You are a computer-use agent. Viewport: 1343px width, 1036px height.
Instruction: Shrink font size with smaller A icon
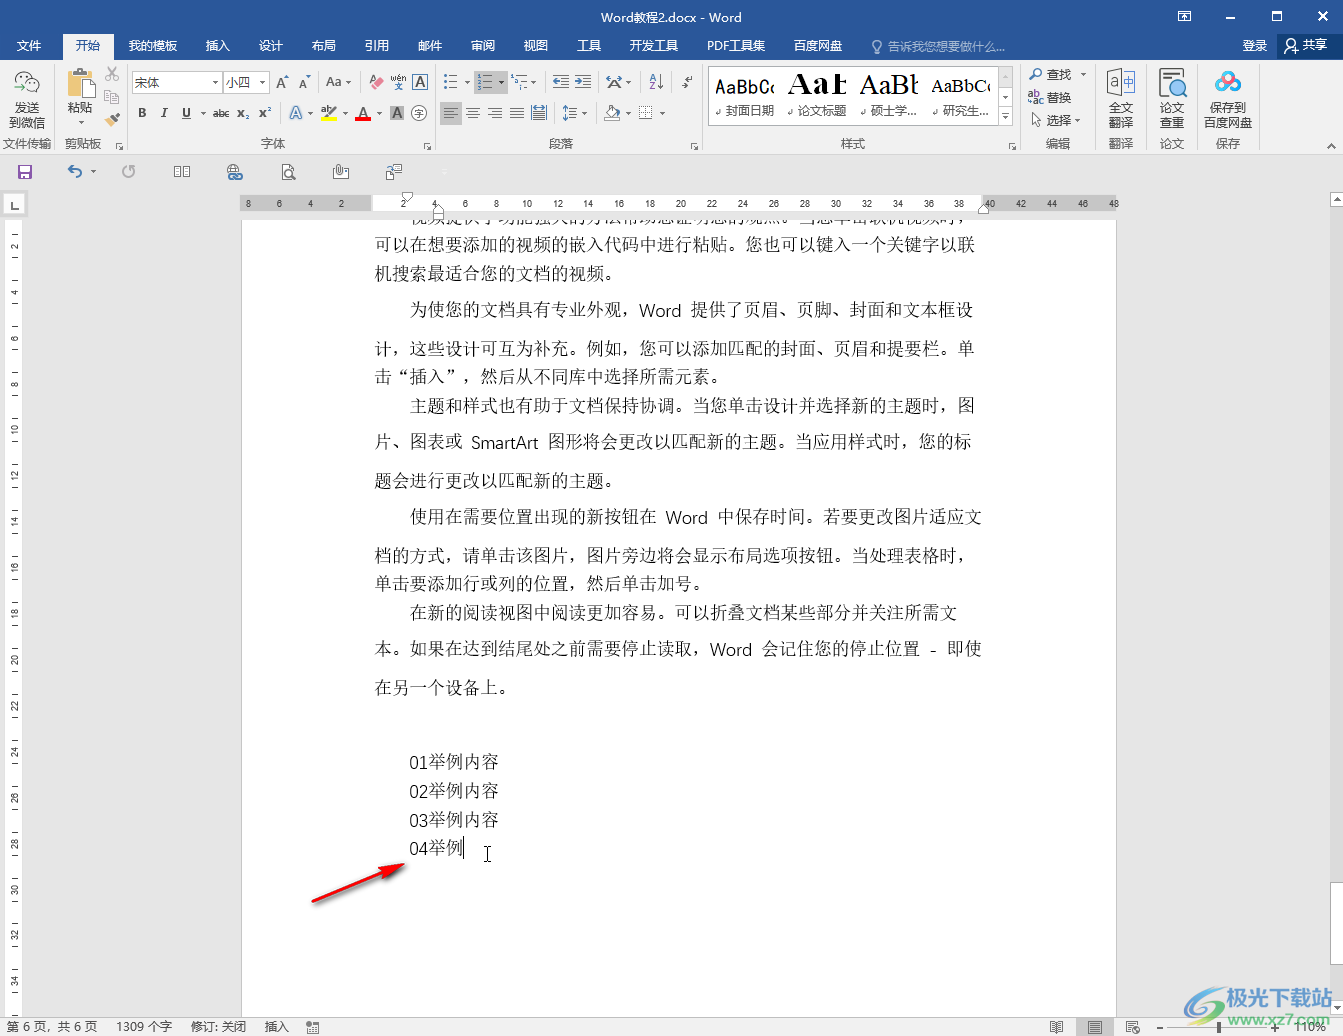(x=304, y=82)
